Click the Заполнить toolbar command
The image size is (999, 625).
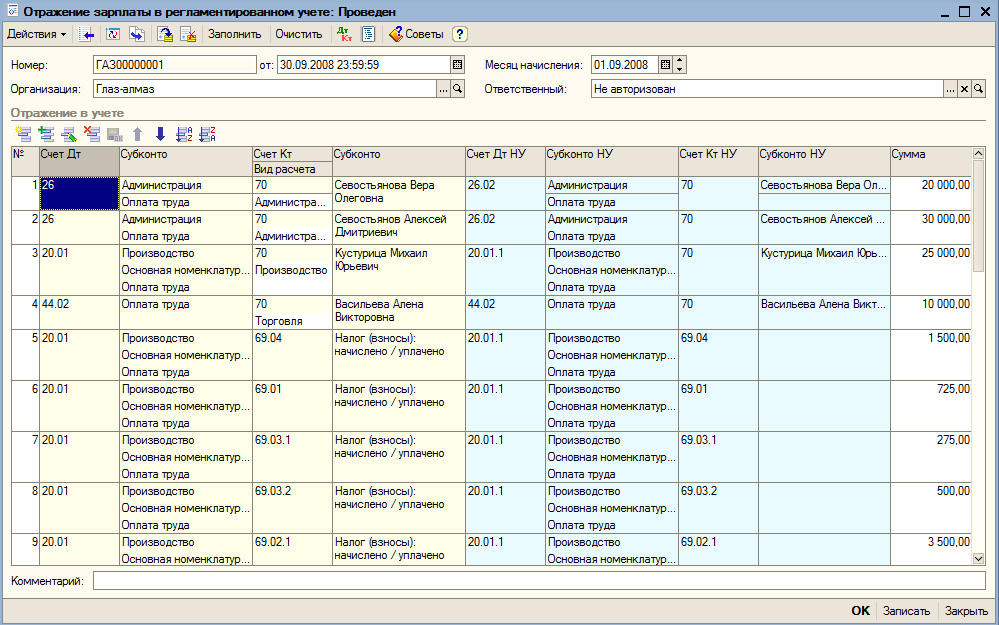tap(234, 34)
